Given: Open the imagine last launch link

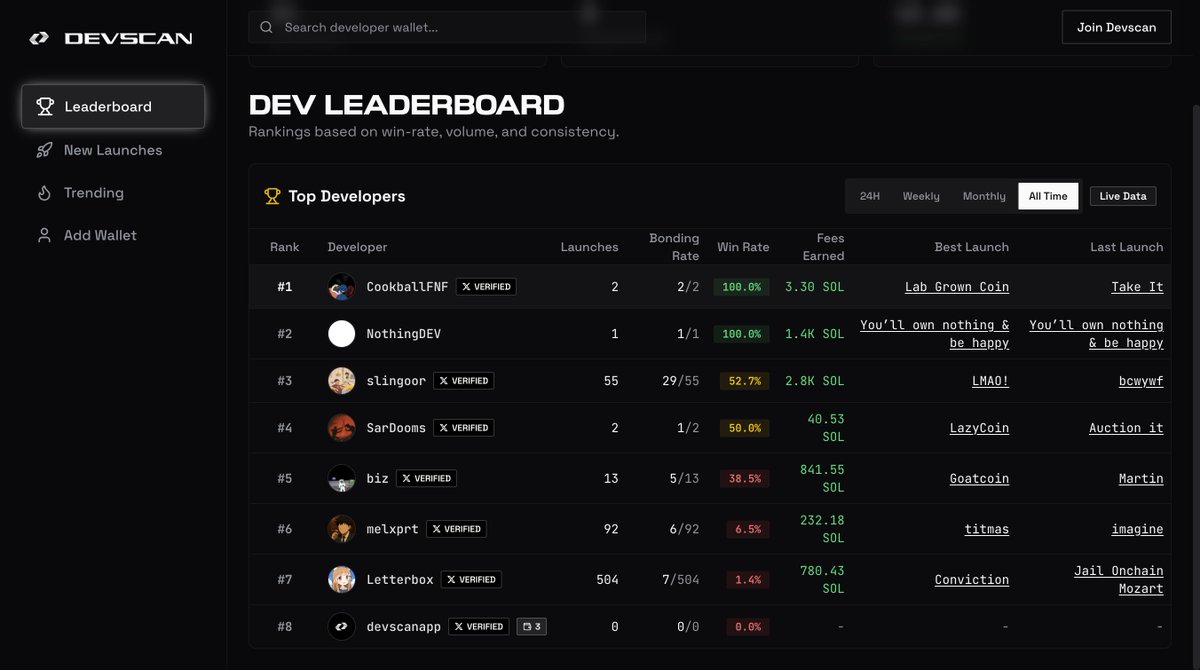Looking at the screenshot, I should point(1137,529).
